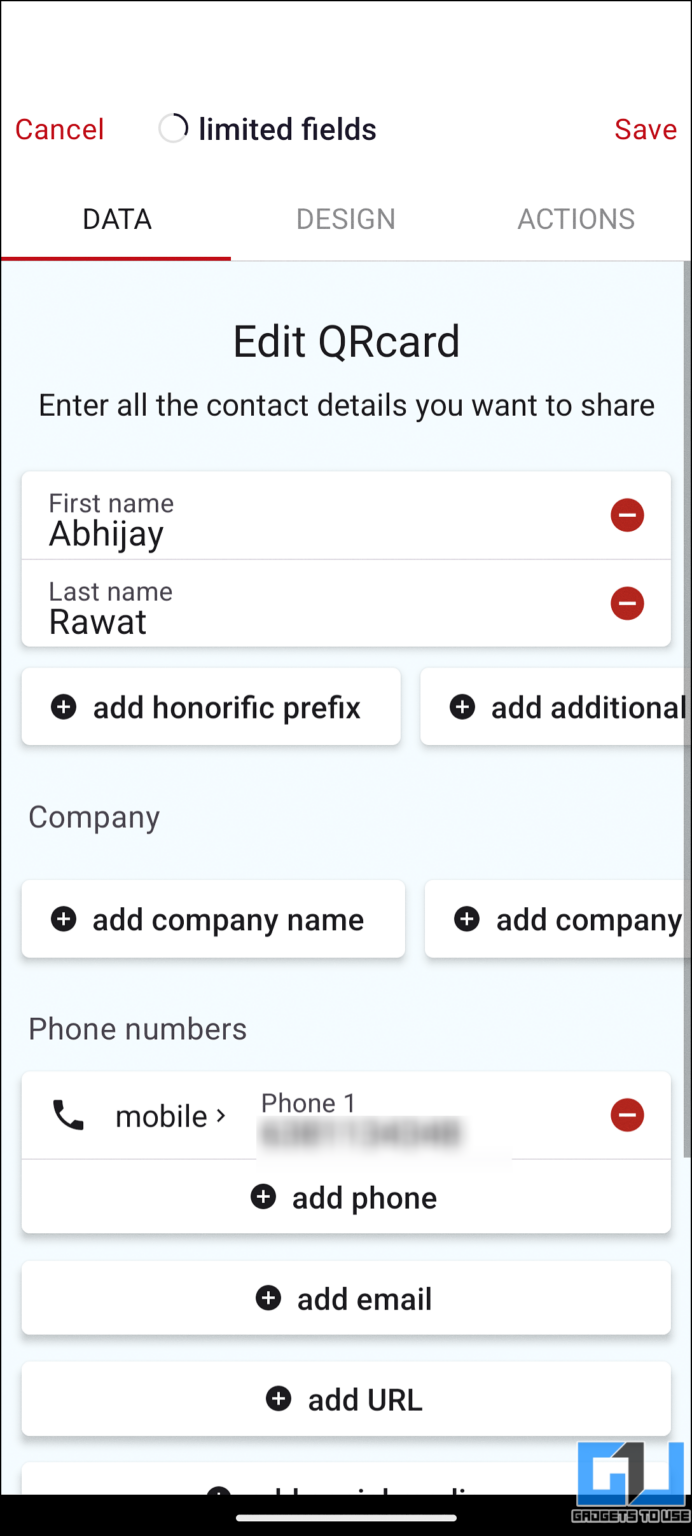Screen dimensions: 692x1536
Task: Toggle the limited fields switch
Action: click(x=172, y=128)
